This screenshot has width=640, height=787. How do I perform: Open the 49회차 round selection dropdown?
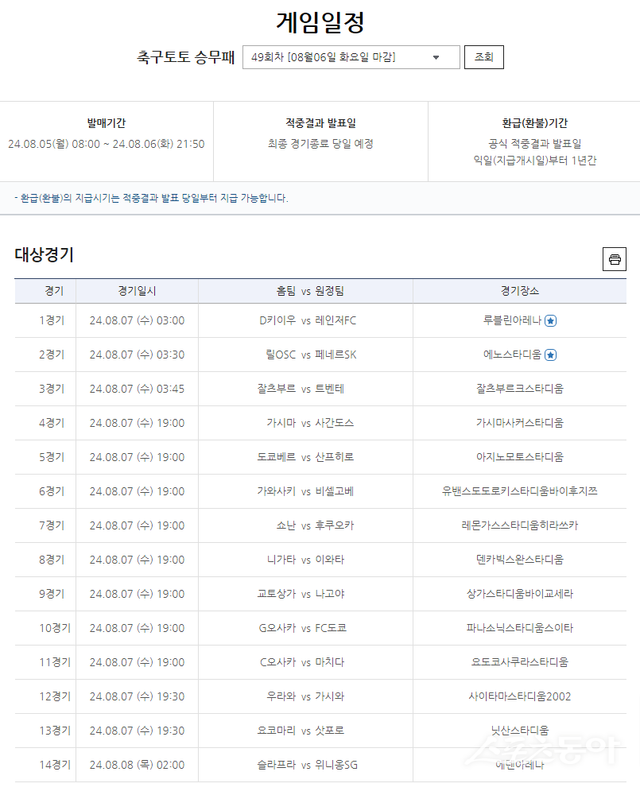[350, 57]
